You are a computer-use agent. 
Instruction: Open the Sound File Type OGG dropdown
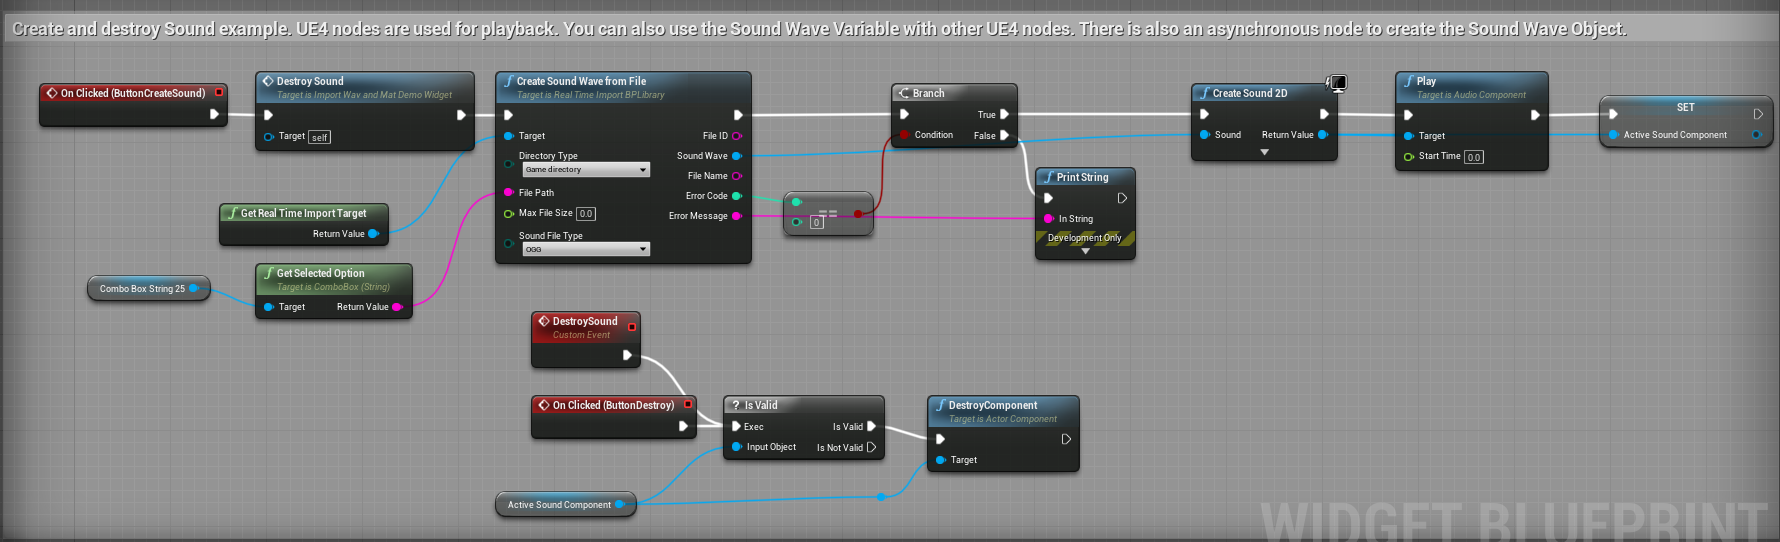tap(586, 249)
